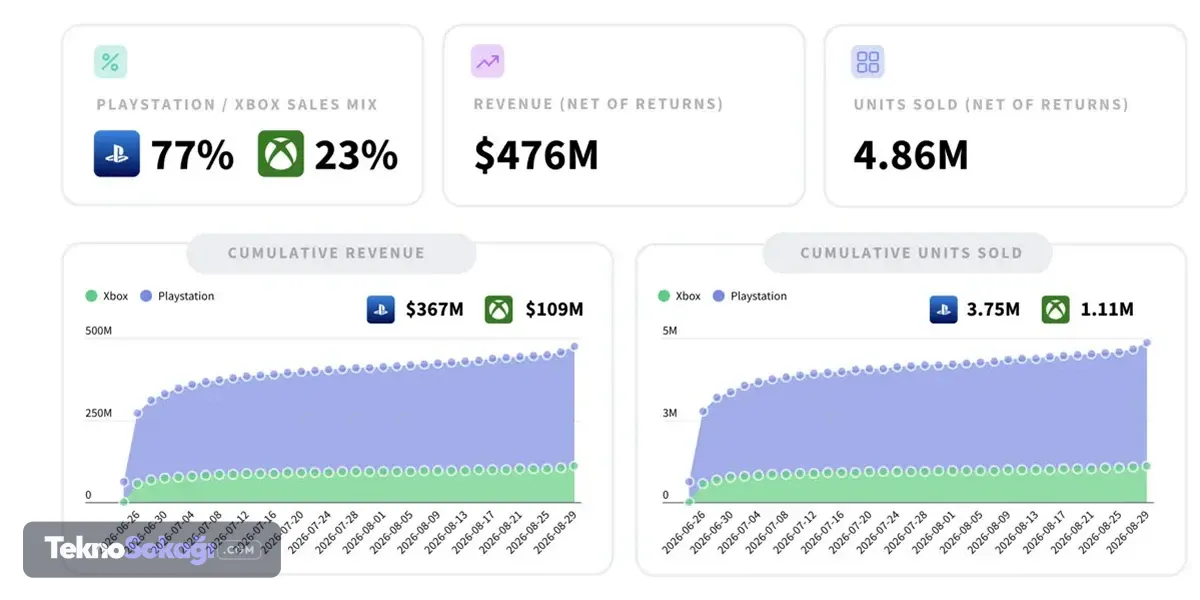Click the 1.11M Xbox units value
The height and width of the screenshot is (600, 1200).
(1107, 309)
